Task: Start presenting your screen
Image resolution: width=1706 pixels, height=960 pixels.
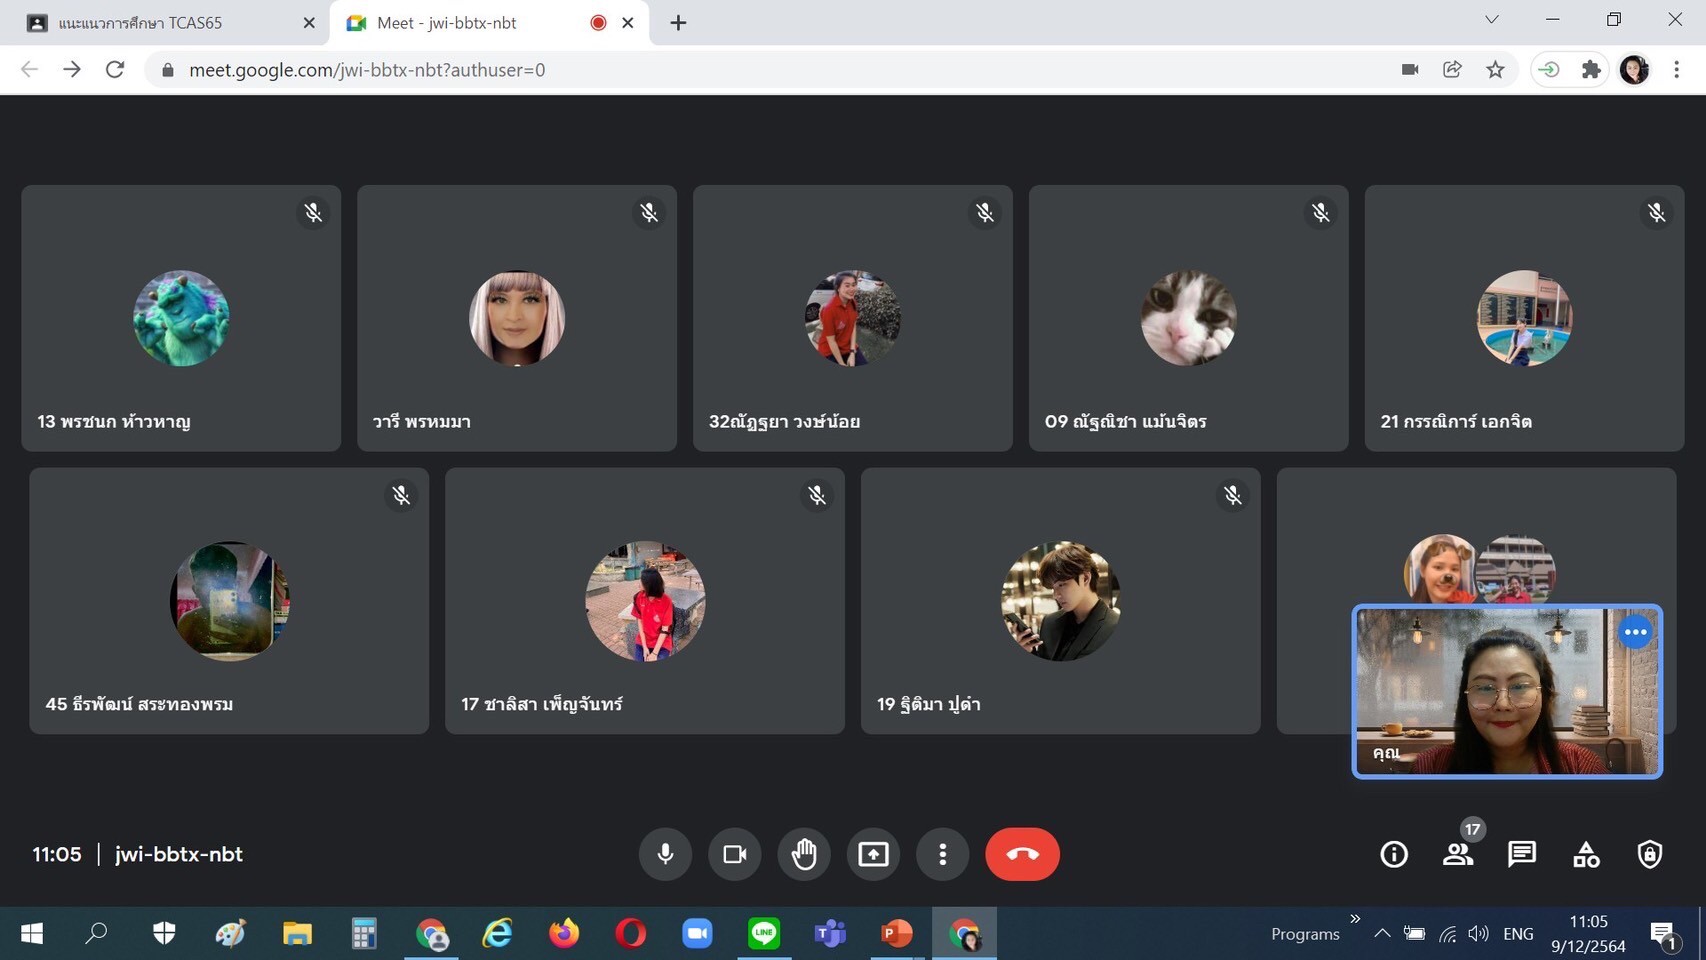Action: pos(873,854)
